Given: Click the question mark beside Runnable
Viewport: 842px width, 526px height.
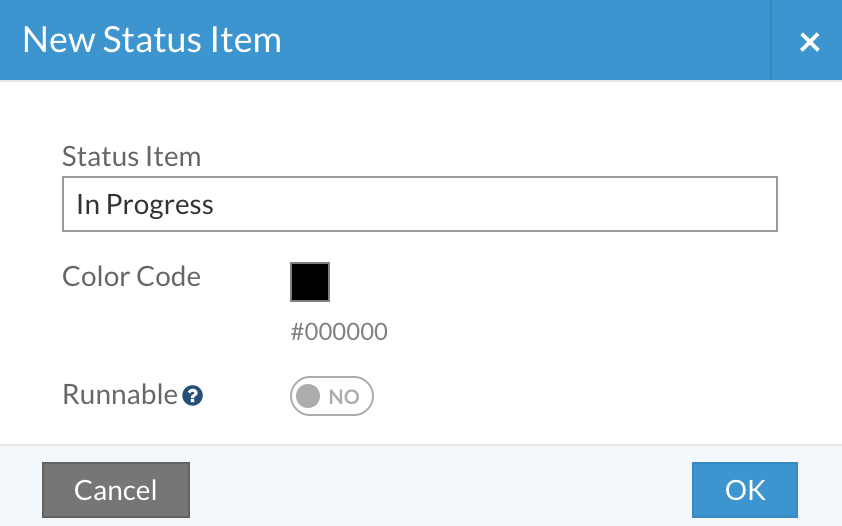Looking at the screenshot, I should pos(192,396).
